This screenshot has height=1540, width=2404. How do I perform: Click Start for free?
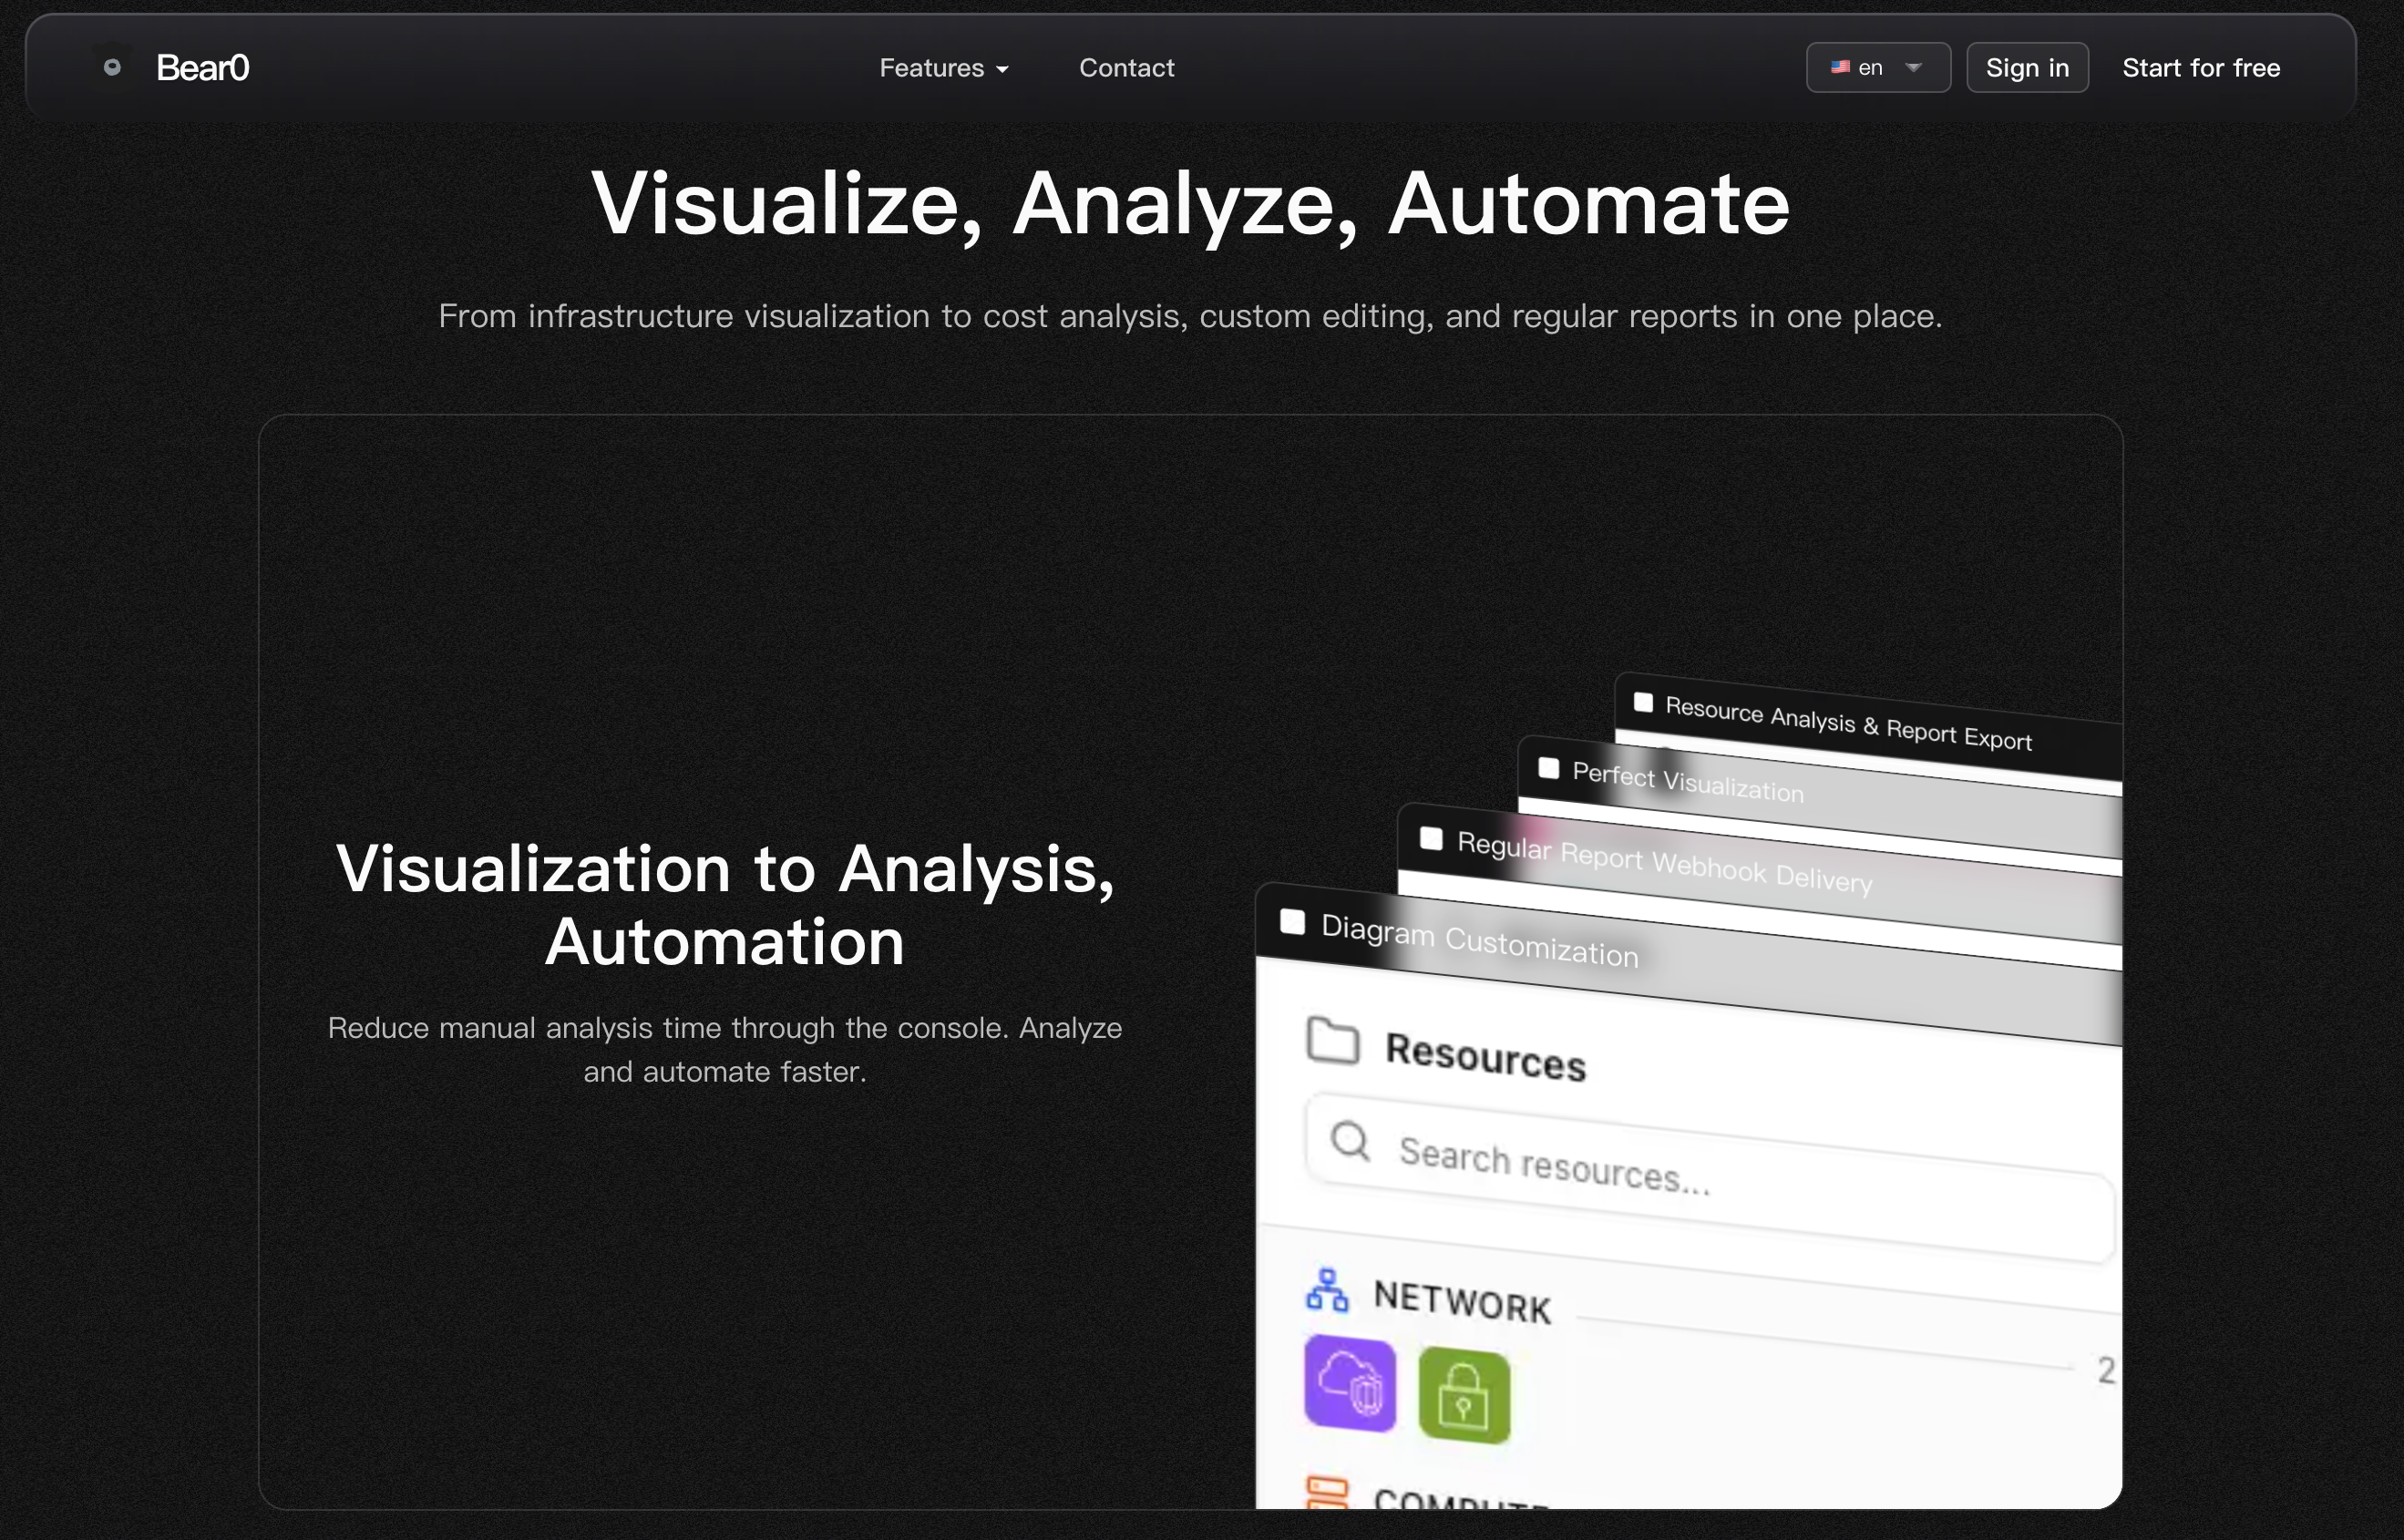2200,68
